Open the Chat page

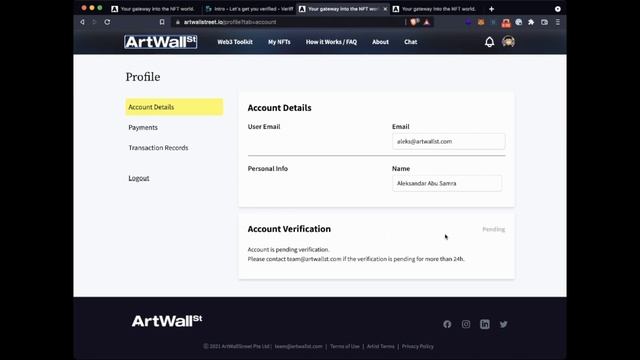pos(411,42)
